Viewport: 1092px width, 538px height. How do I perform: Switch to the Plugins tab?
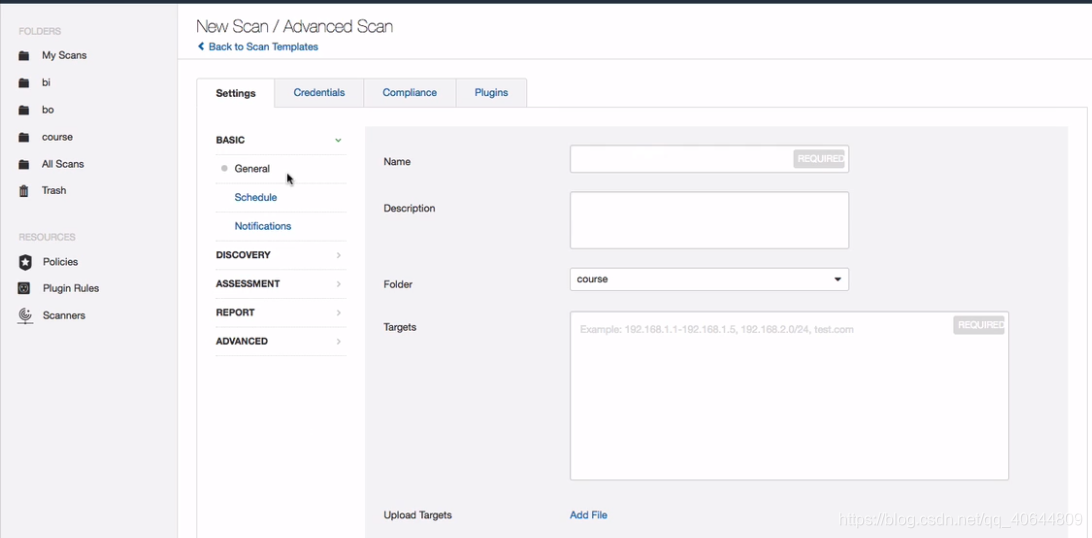point(491,93)
